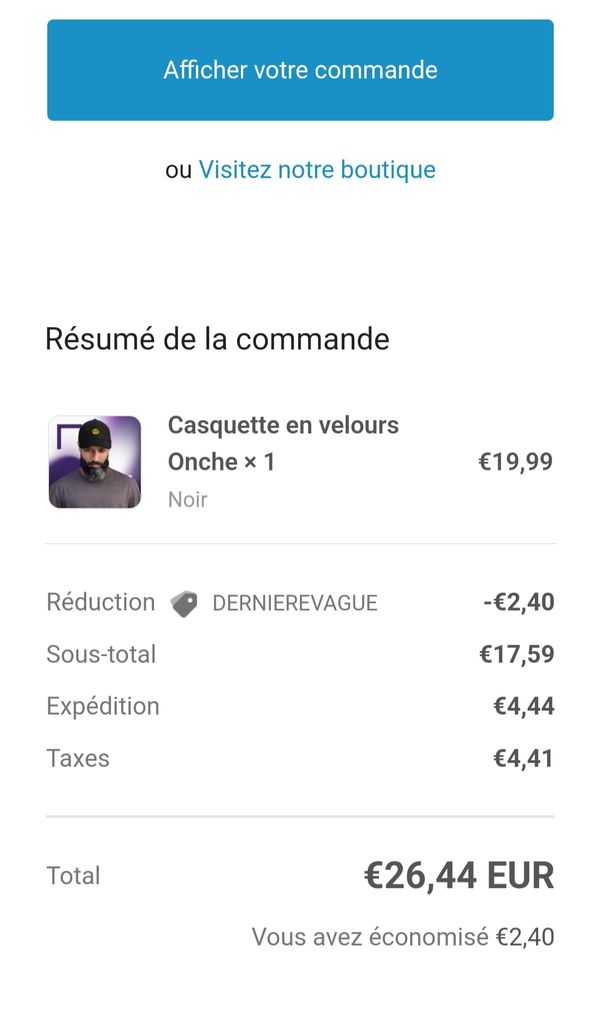601x1024 pixels.
Task: Select the -€2,40 reduction amount
Action: [518, 602]
